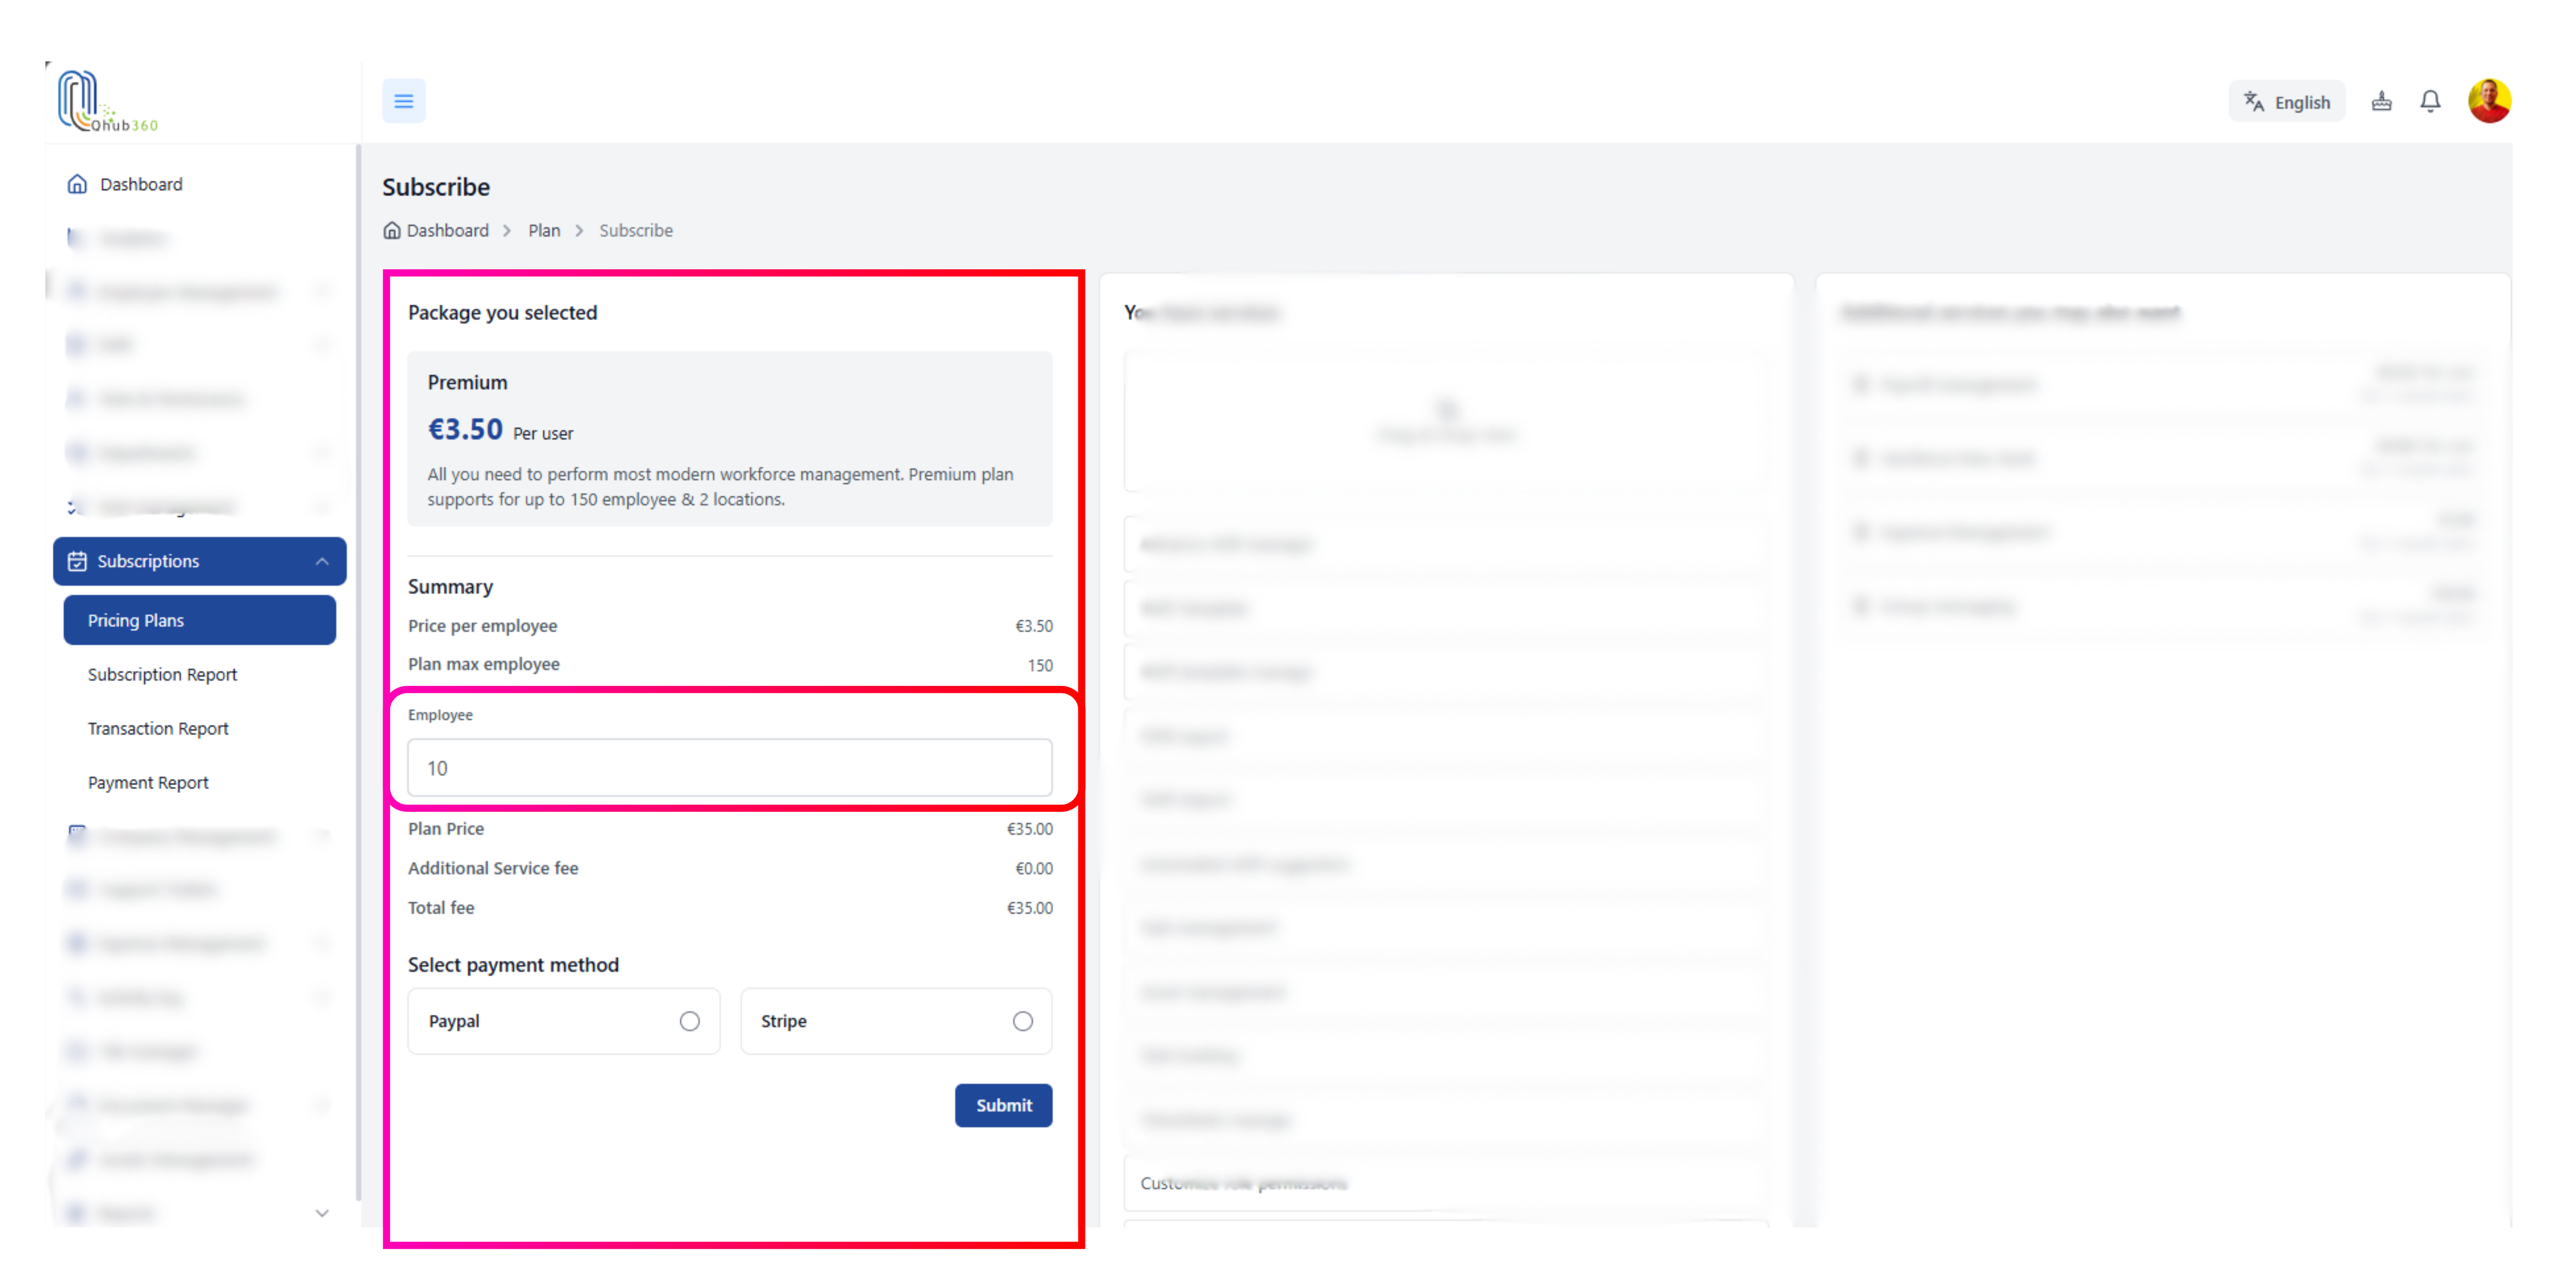Viewport: 2576px width, 1288px height.
Task: Click the Ohub360 logo
Action: click(107, 101)
